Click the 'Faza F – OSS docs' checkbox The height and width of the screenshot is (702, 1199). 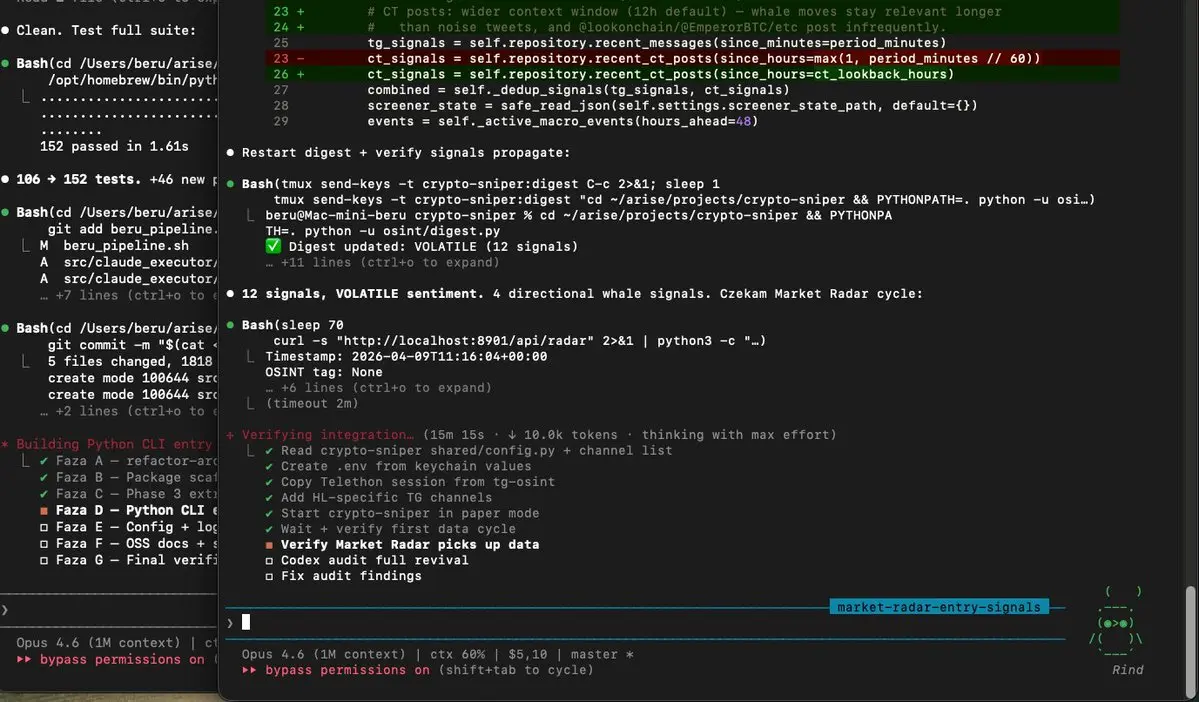click(x=44, y=544)
